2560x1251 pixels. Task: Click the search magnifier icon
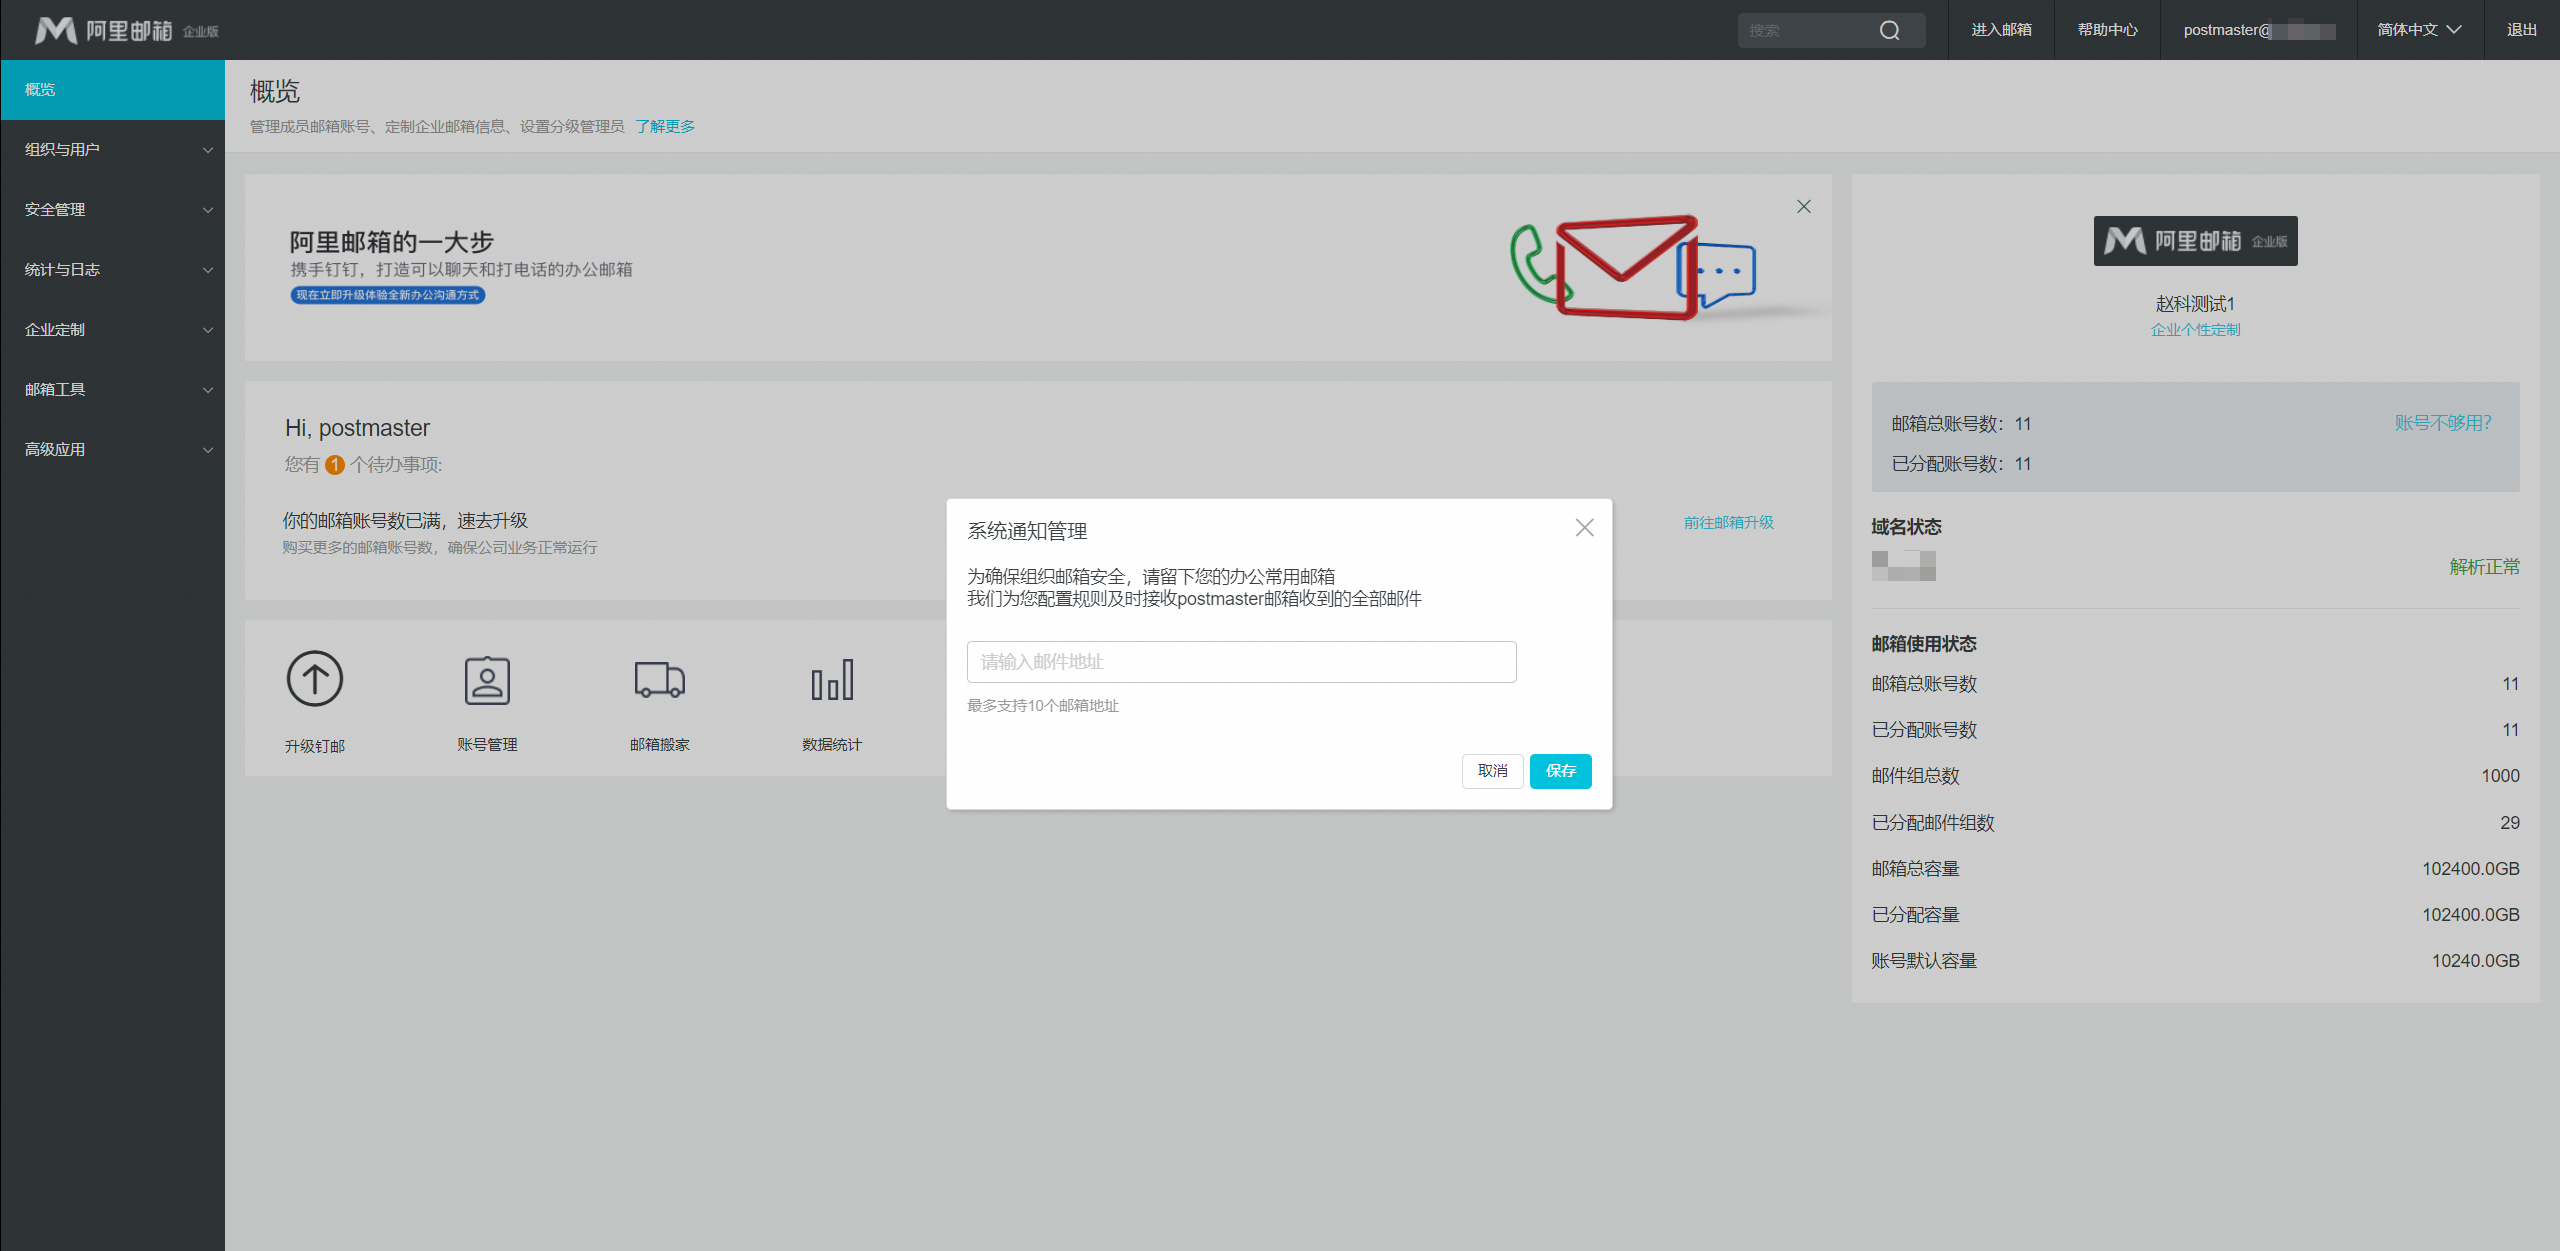coord(1889,30)
